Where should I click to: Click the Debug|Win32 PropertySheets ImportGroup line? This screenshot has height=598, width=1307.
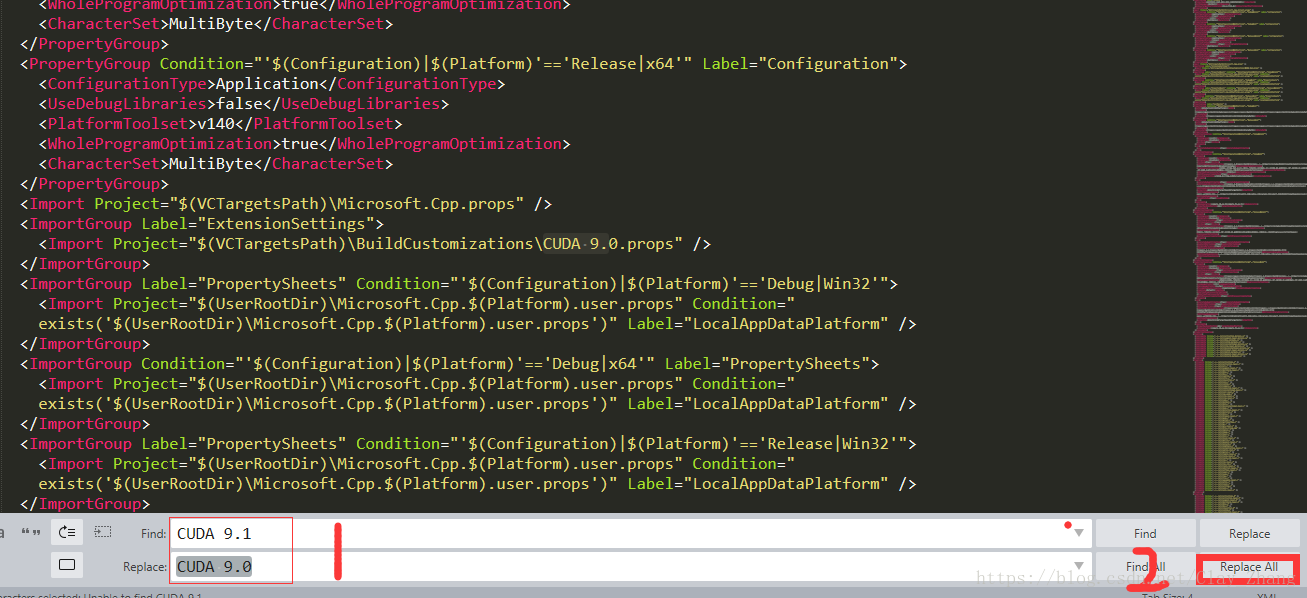coord(459,283)
